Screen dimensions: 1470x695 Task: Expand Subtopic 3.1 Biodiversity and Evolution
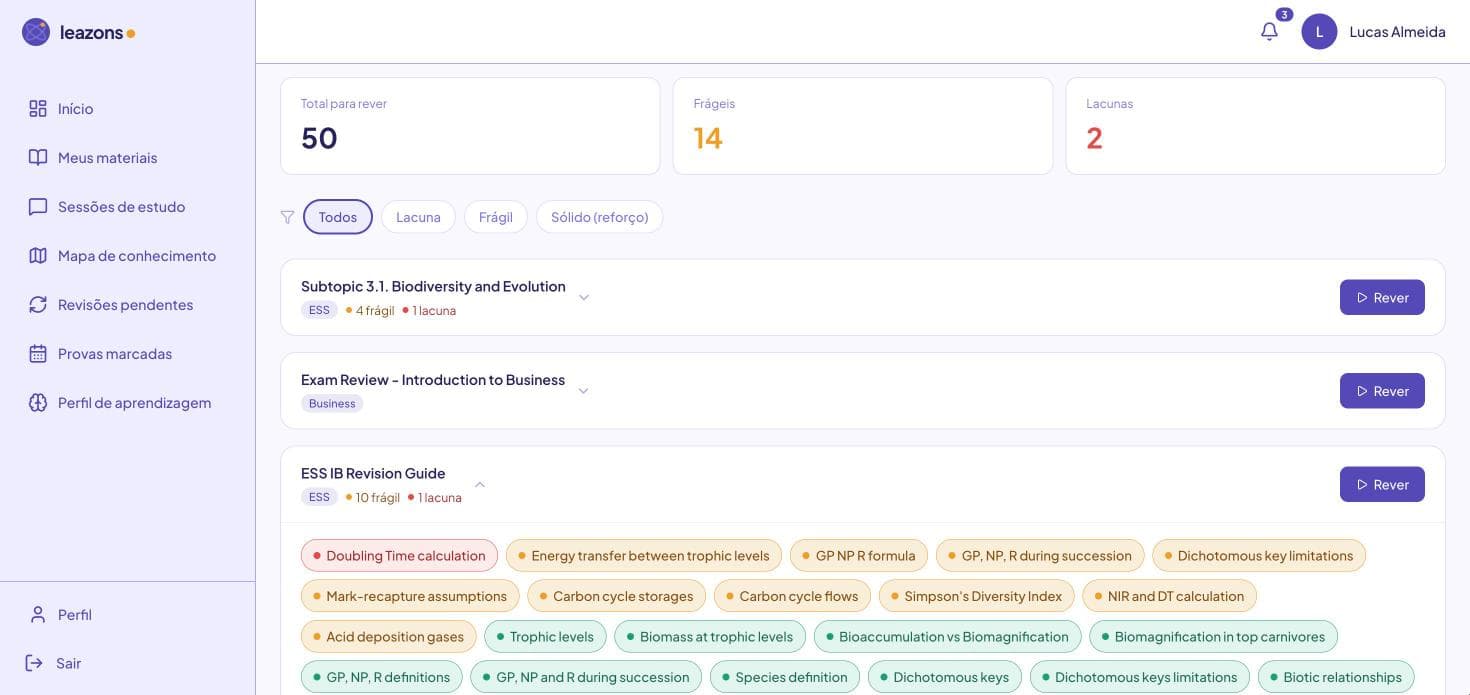584,297
